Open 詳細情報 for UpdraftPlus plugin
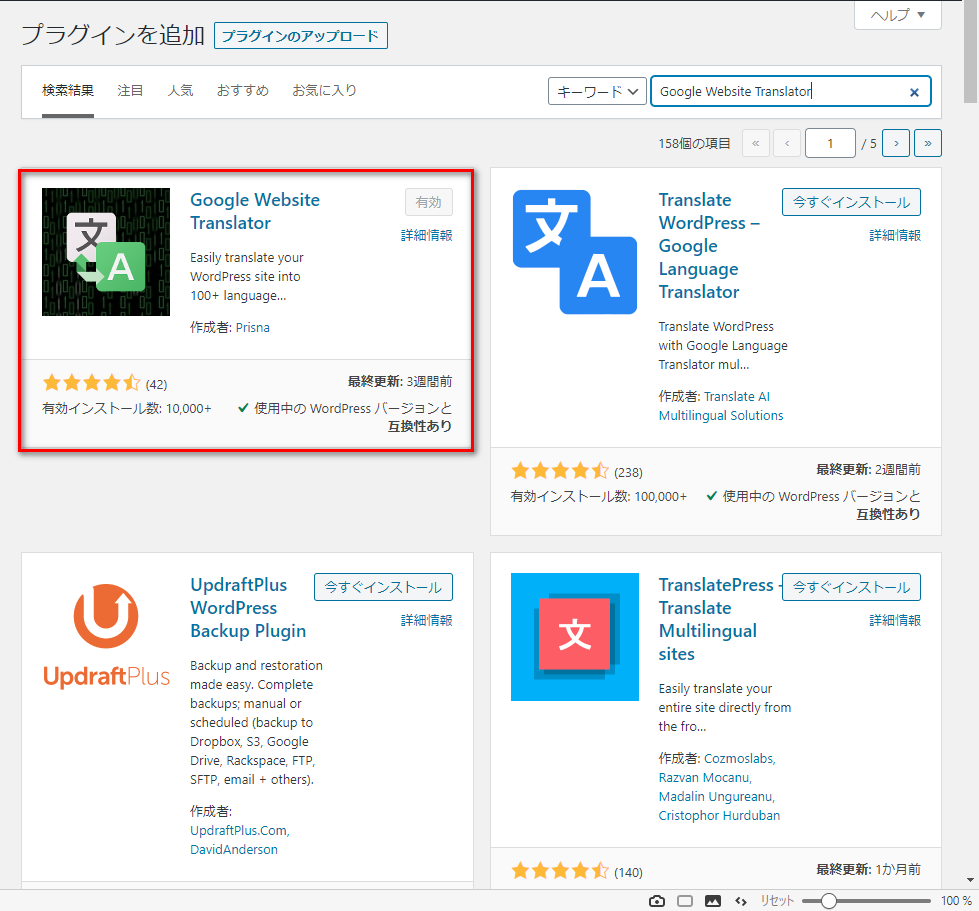The image size is (979, 911). click(x=427, y=620)
